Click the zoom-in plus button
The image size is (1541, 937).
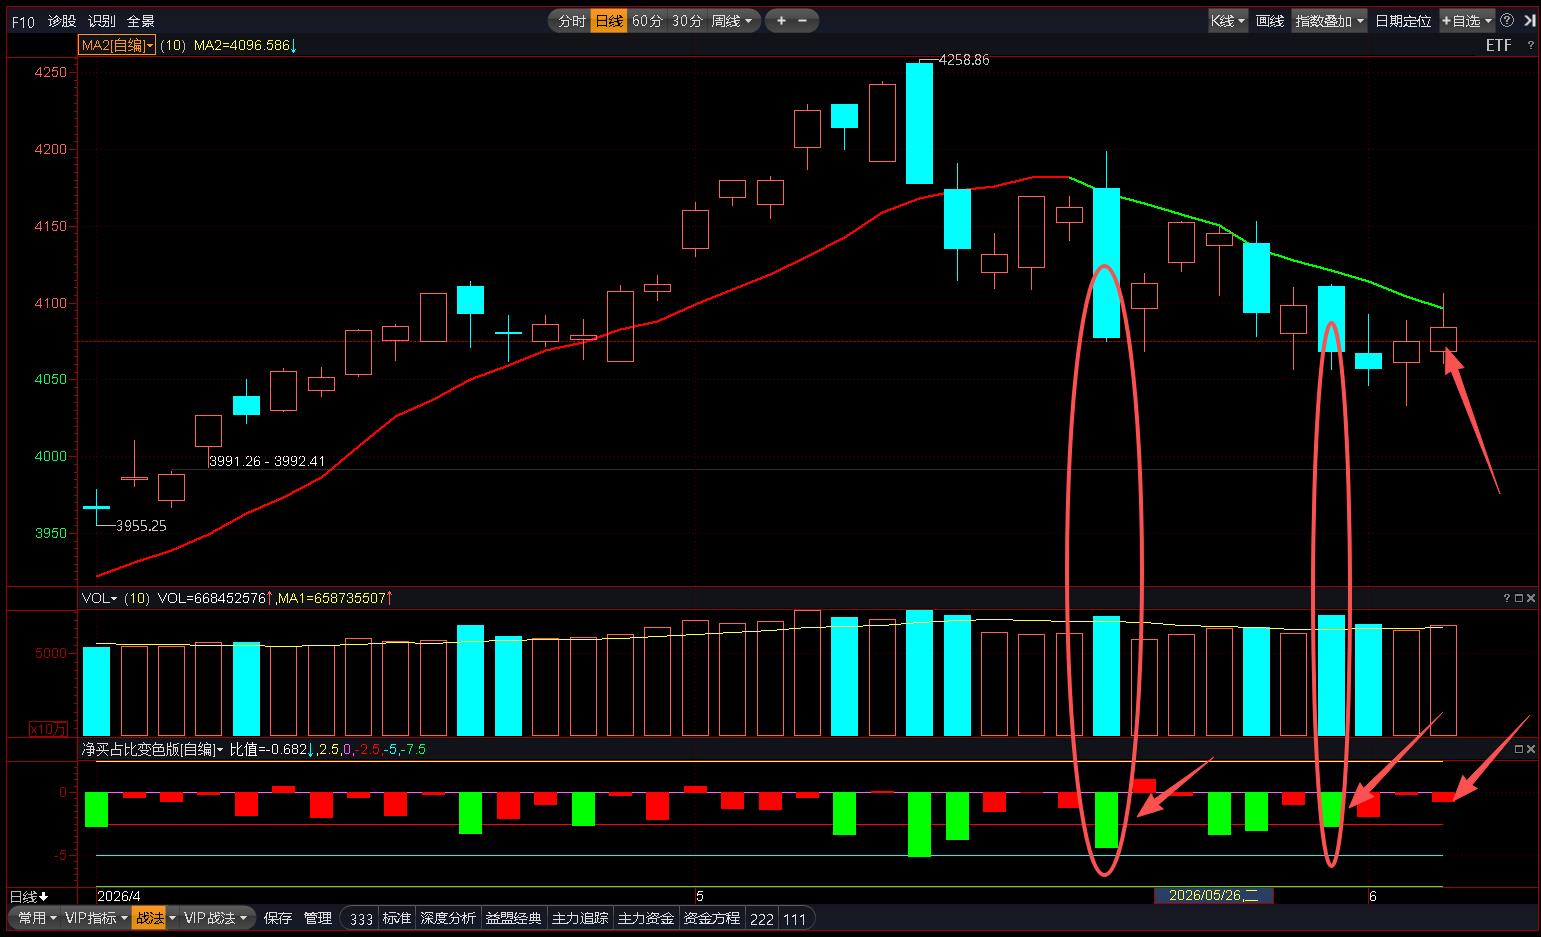[781, 20]
